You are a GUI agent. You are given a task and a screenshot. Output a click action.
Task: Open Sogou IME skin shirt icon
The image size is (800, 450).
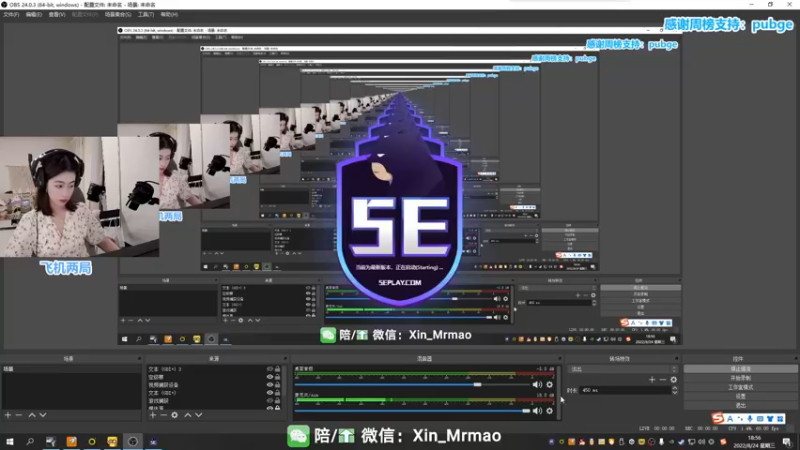click(x=770, y=419)
